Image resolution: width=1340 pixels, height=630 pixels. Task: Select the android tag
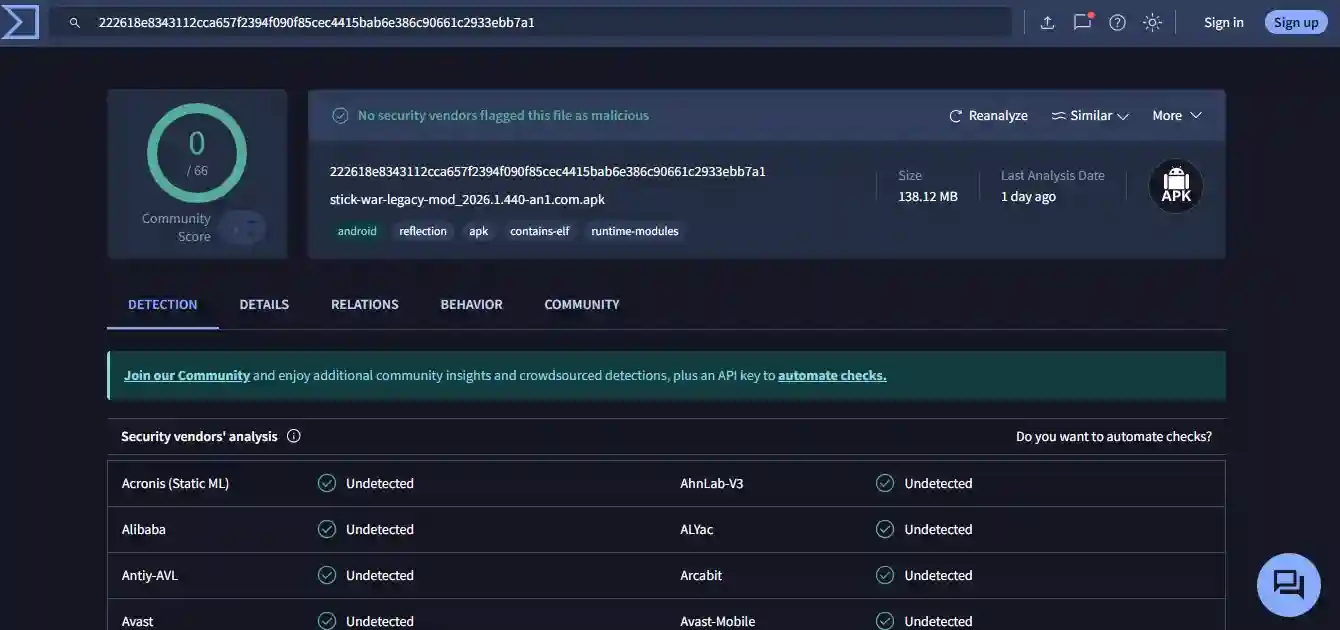pyautogui.click(x=357, y=231)
